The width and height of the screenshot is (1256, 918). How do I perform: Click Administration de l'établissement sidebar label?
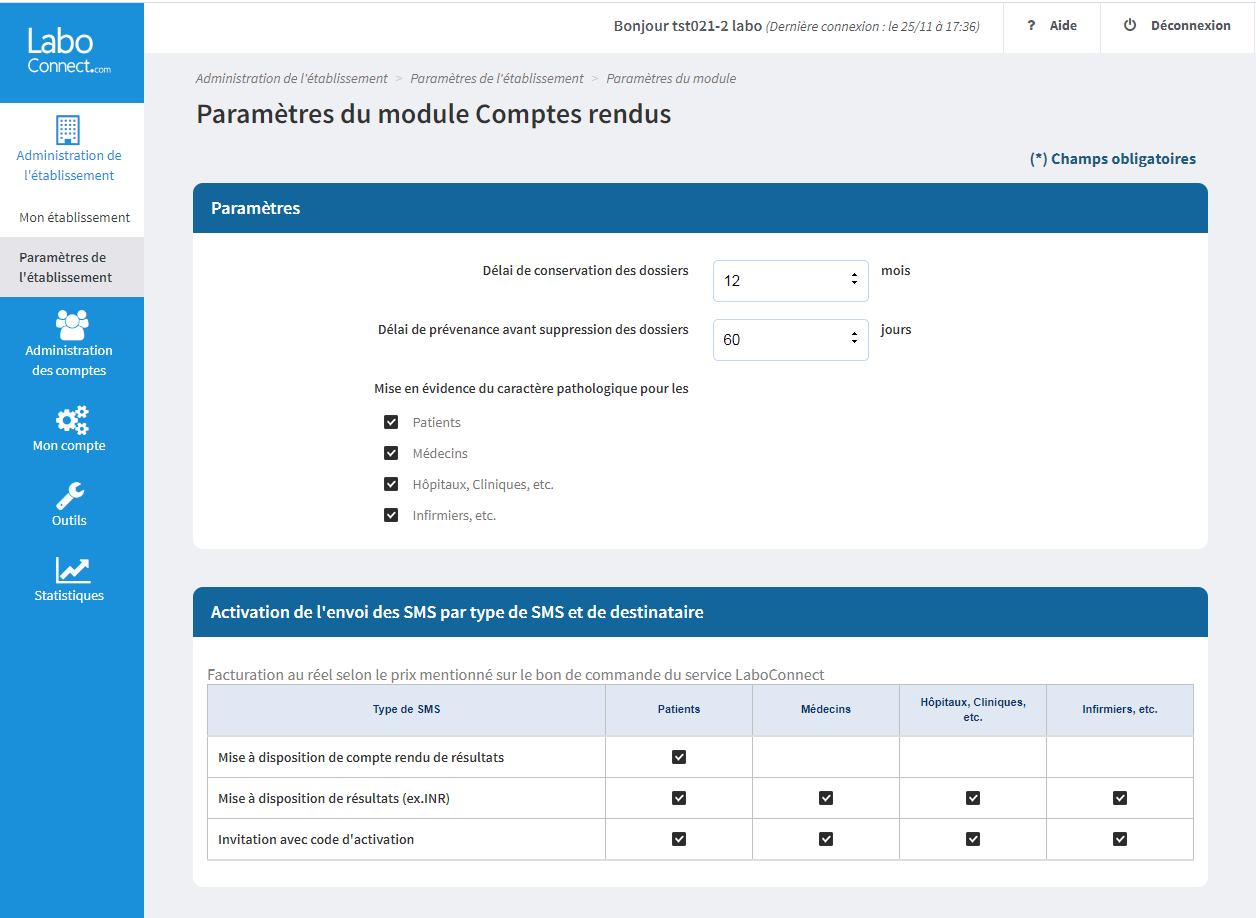69,165
